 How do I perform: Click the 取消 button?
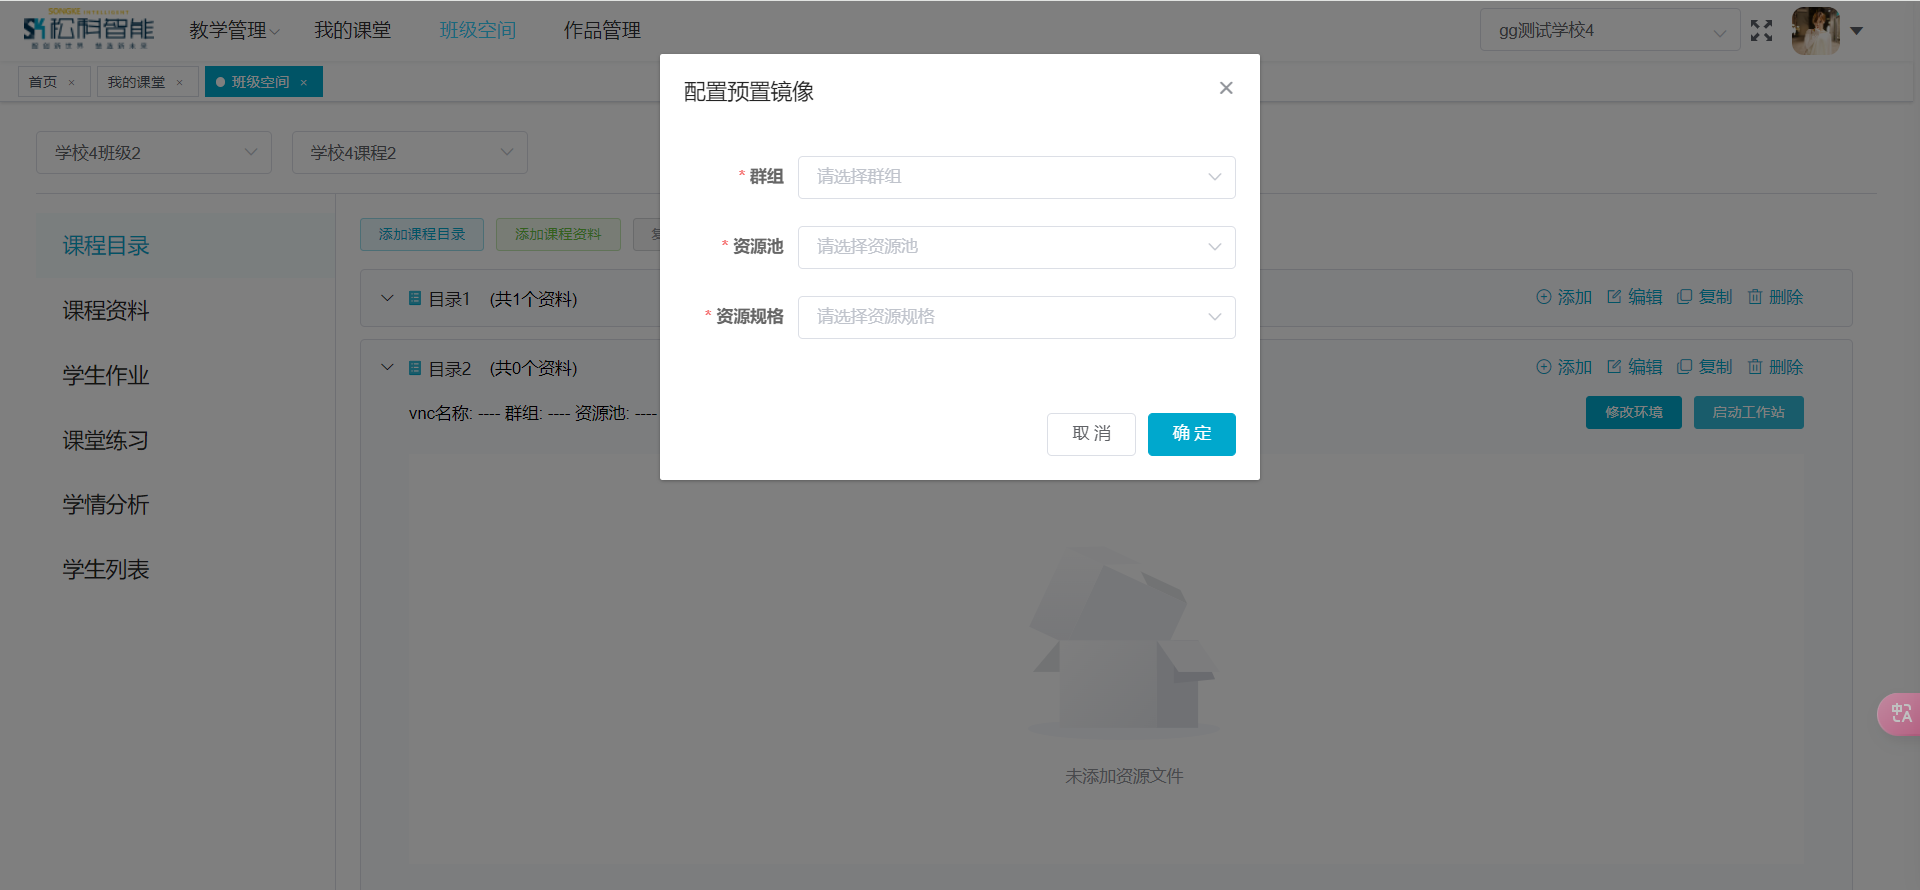[x=1091, y=434]
